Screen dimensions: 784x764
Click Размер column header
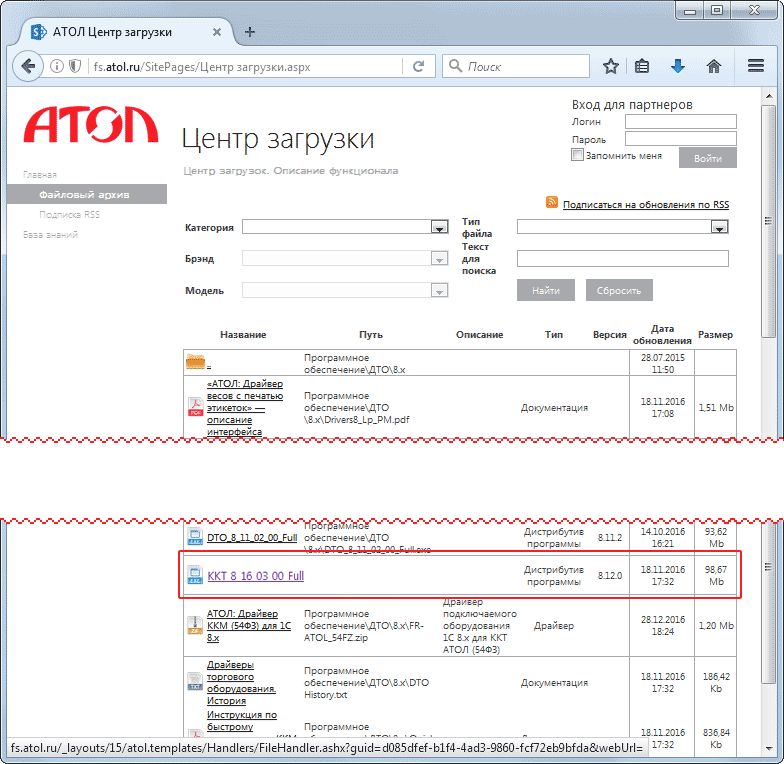pos(715,334)
